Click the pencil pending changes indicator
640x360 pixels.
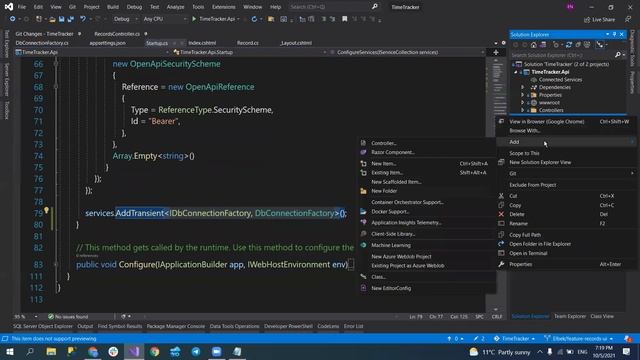479,339
